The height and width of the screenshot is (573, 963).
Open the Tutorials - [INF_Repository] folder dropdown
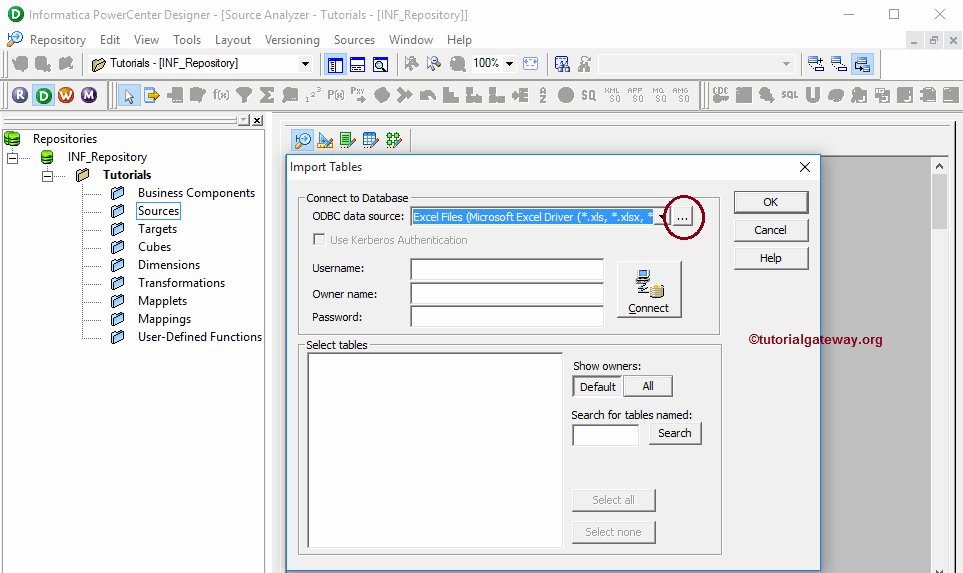click(305, 64)
